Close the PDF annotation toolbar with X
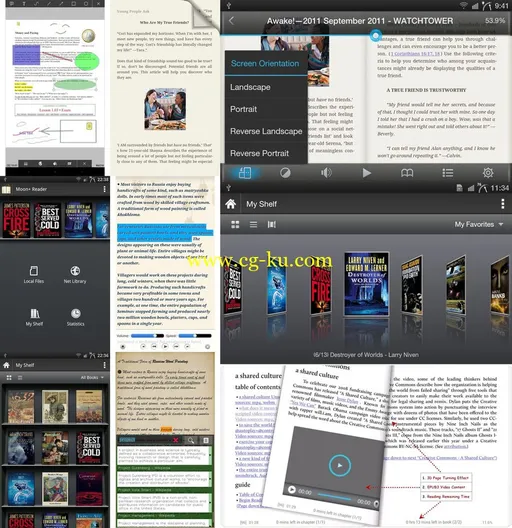The image size is (512, 528). 98,3
